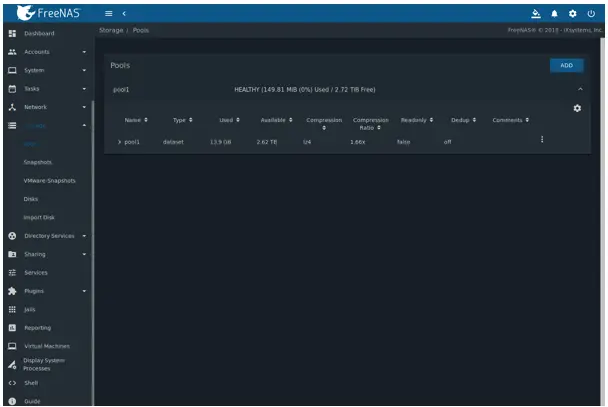Expand the Network menu arrow

[84, 107]
